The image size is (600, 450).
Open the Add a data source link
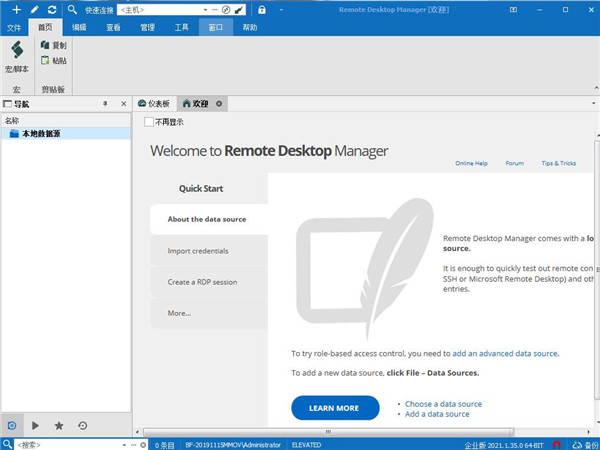pyautogui.click(x=437, y=414)
